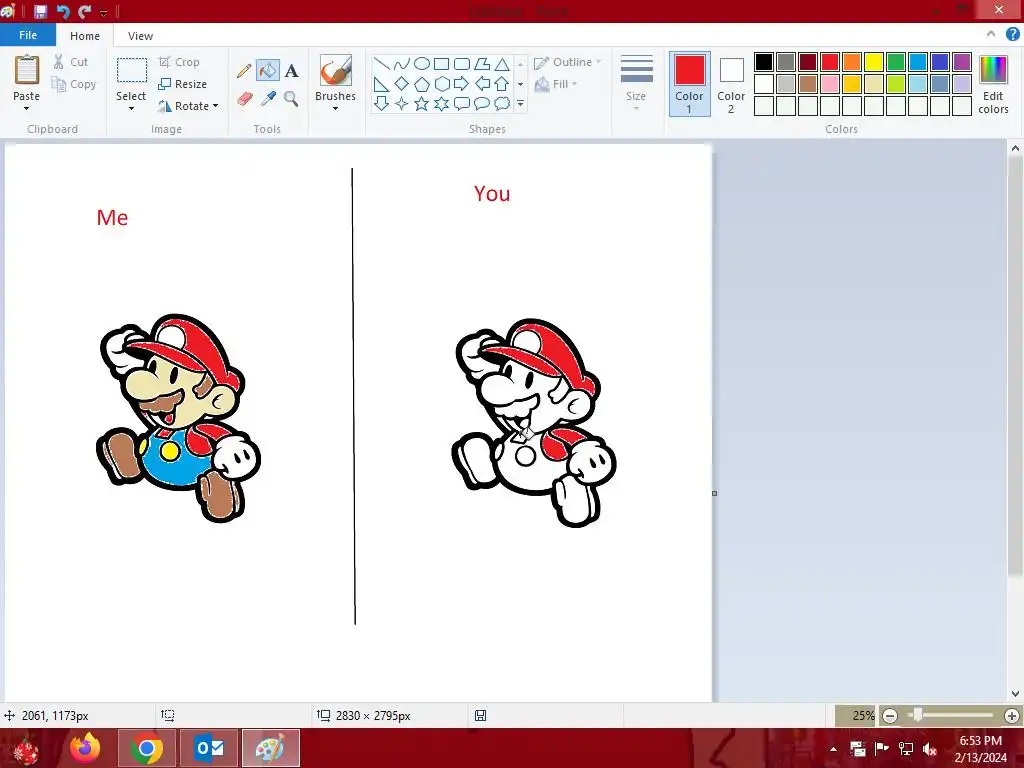This screenshot has height=768, width=1024.
Task: Click the Copy button
Action: (74, 84)
